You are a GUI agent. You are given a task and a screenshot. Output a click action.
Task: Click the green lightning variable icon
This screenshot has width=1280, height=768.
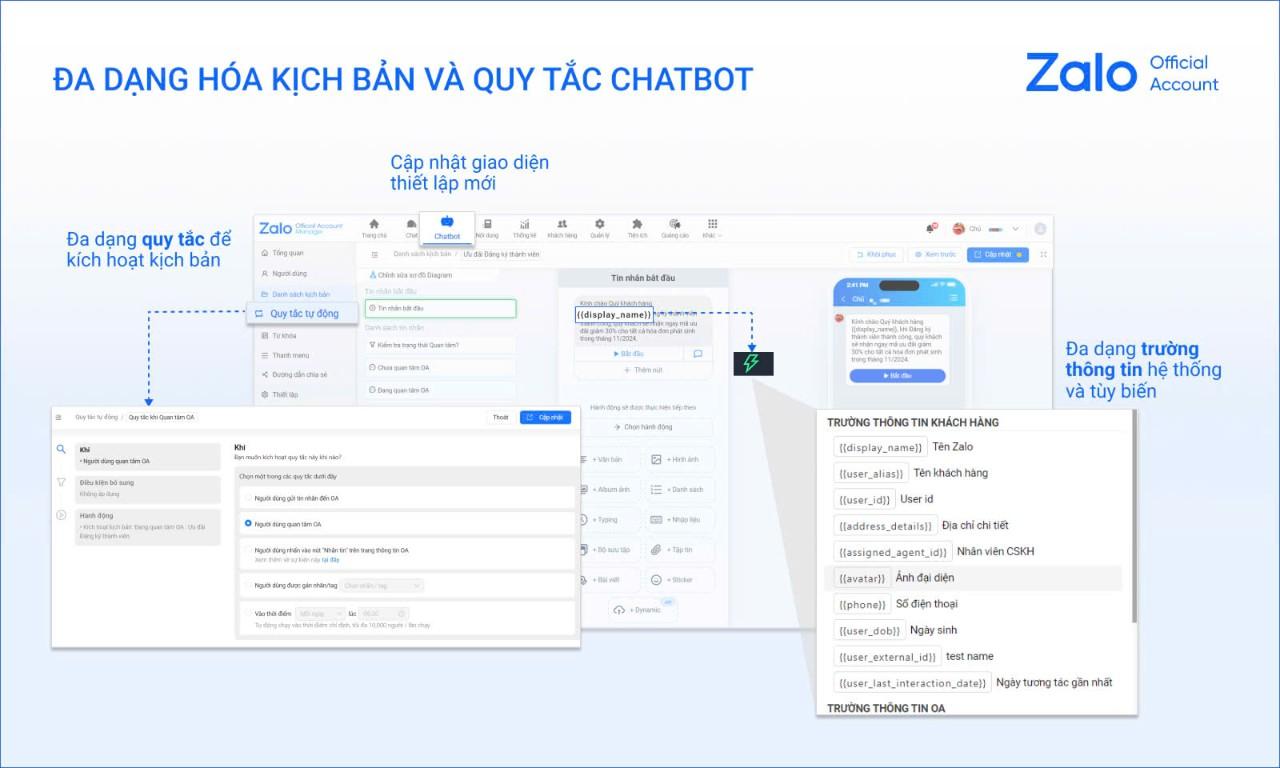click(753, 363)
